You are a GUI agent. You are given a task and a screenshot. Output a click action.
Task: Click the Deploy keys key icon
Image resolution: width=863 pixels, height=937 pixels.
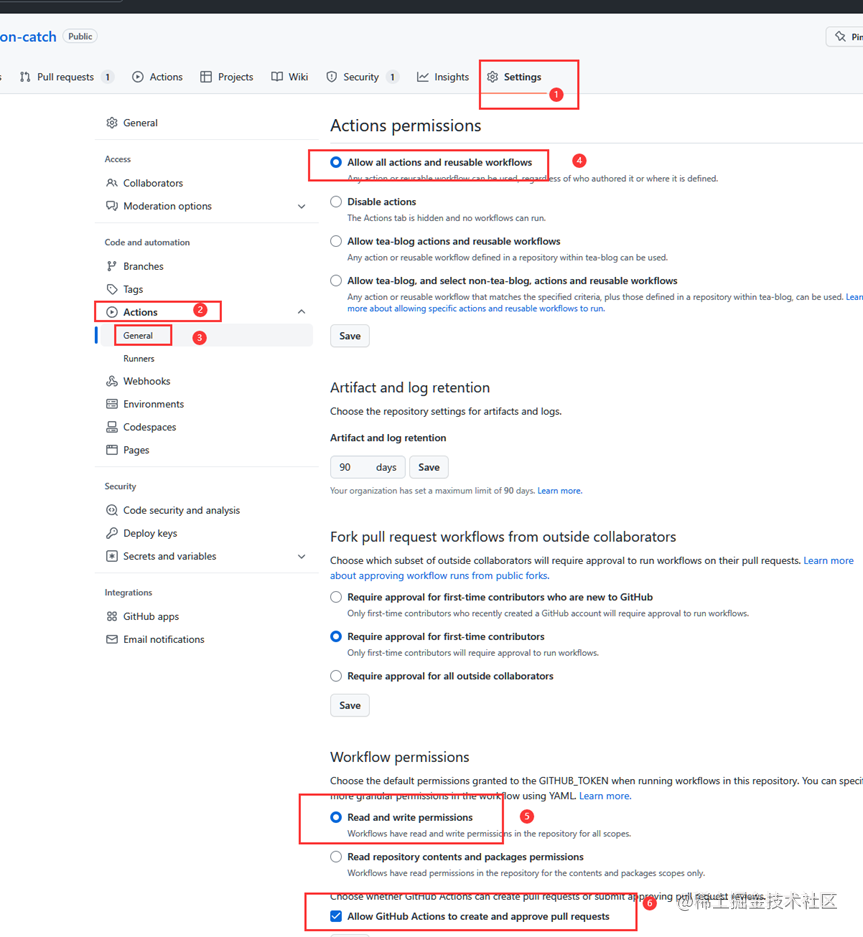[112, 533]
